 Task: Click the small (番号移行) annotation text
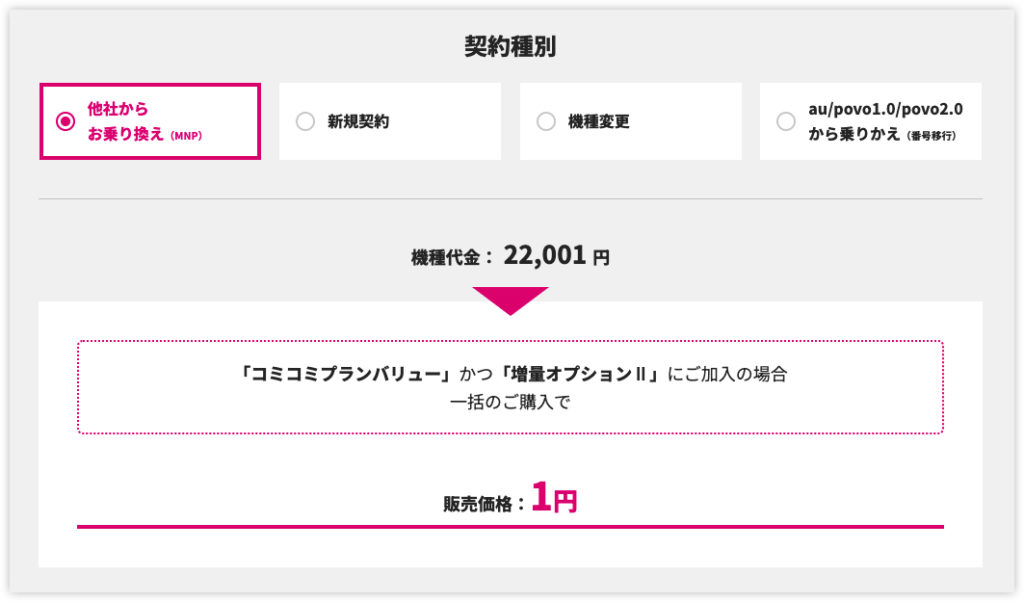(x=930, y=136)
